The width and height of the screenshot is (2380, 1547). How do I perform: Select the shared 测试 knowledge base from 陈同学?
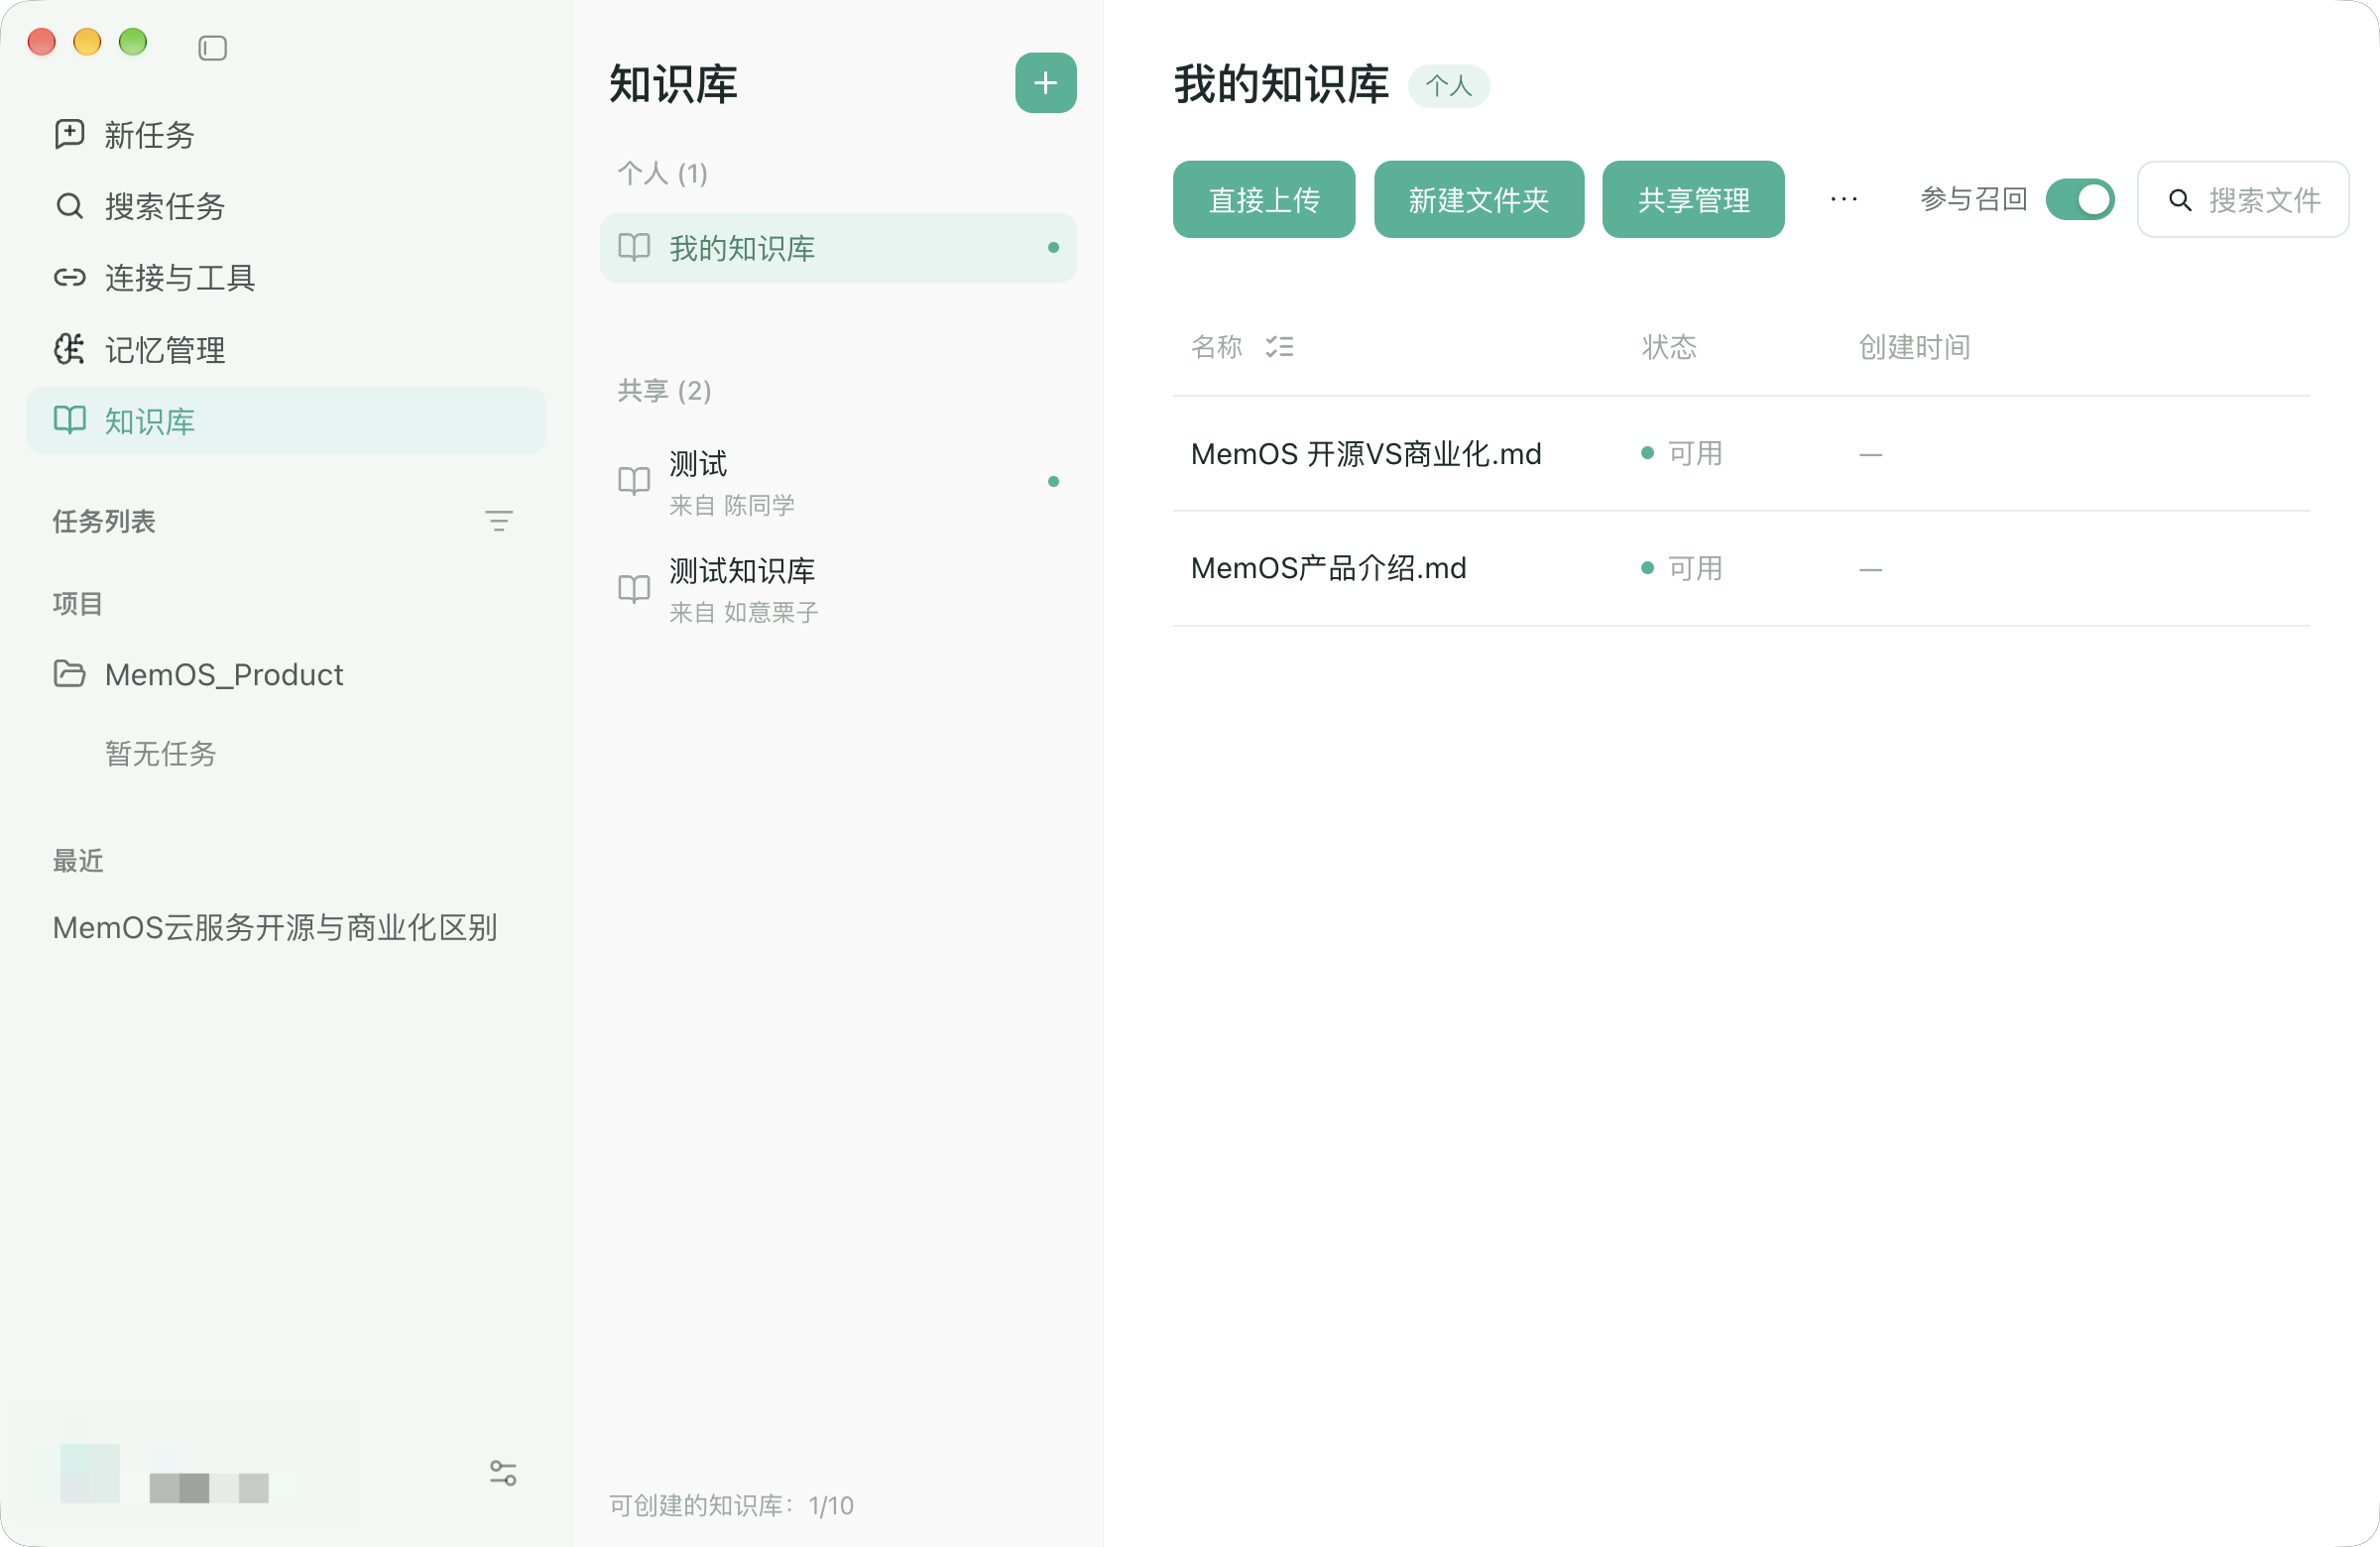838,482
